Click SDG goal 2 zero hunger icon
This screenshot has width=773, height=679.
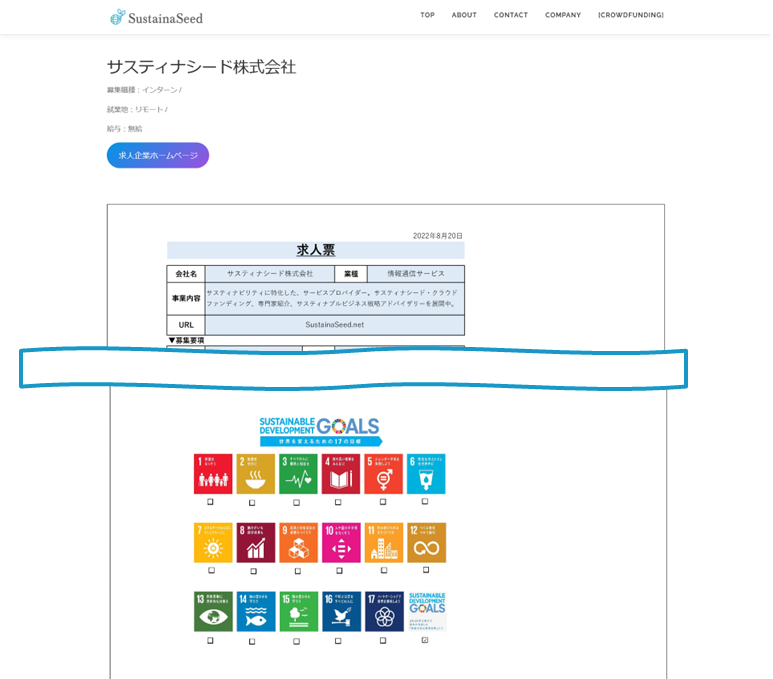coord(255,473)
